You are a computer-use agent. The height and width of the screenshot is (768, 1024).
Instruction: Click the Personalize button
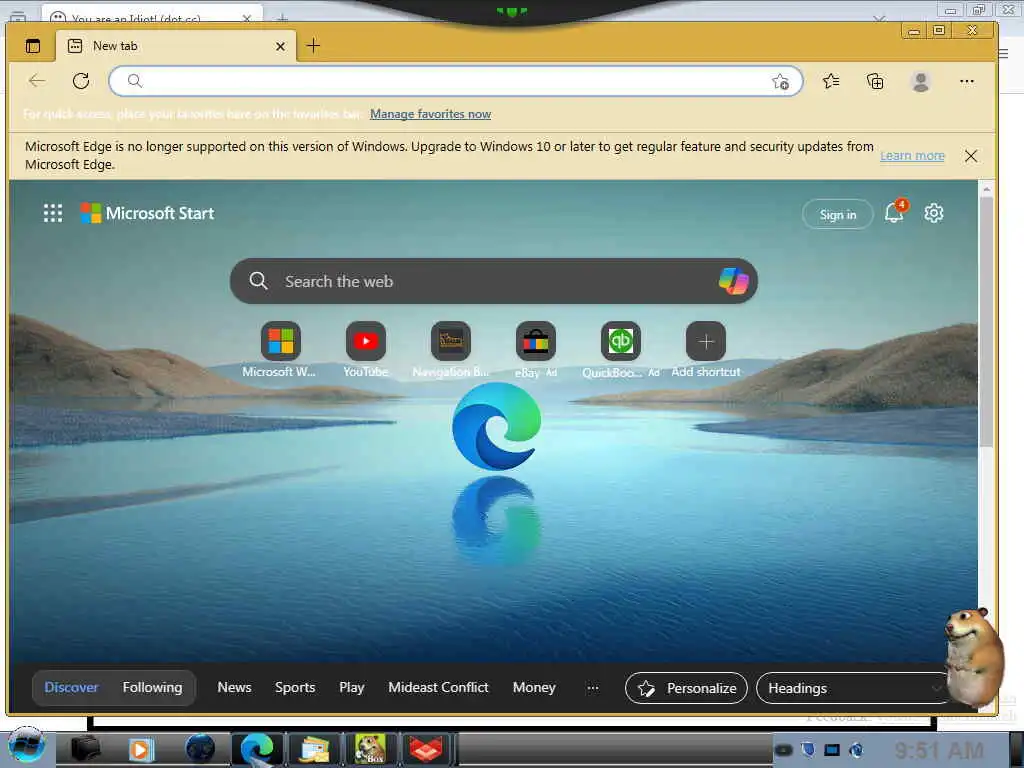tap(686, 688)
